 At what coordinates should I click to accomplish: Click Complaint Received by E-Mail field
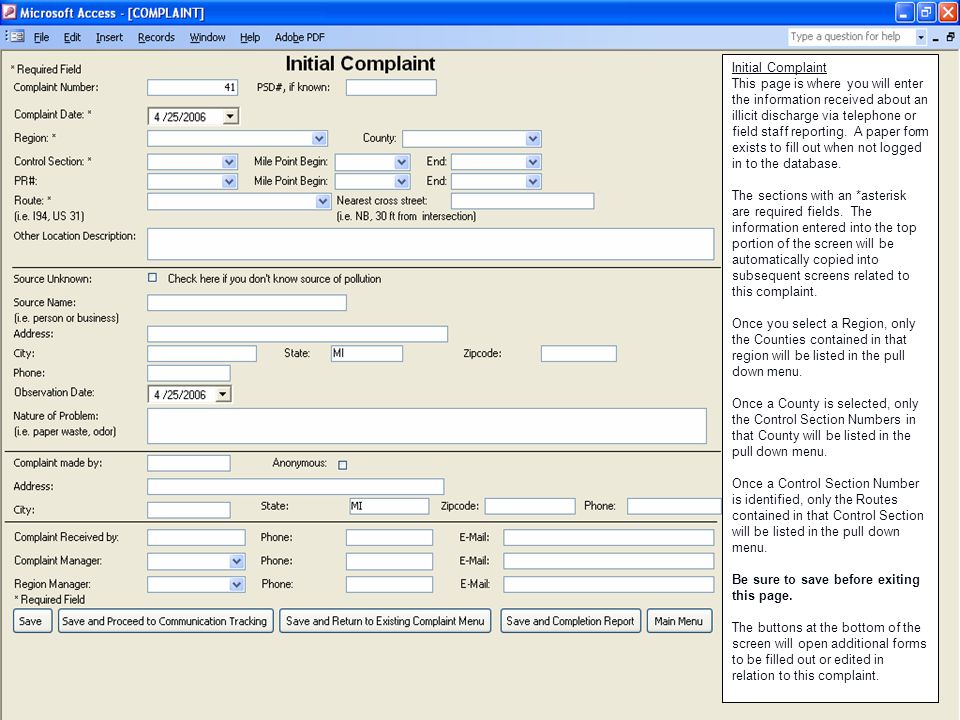(x=609, y=538)
